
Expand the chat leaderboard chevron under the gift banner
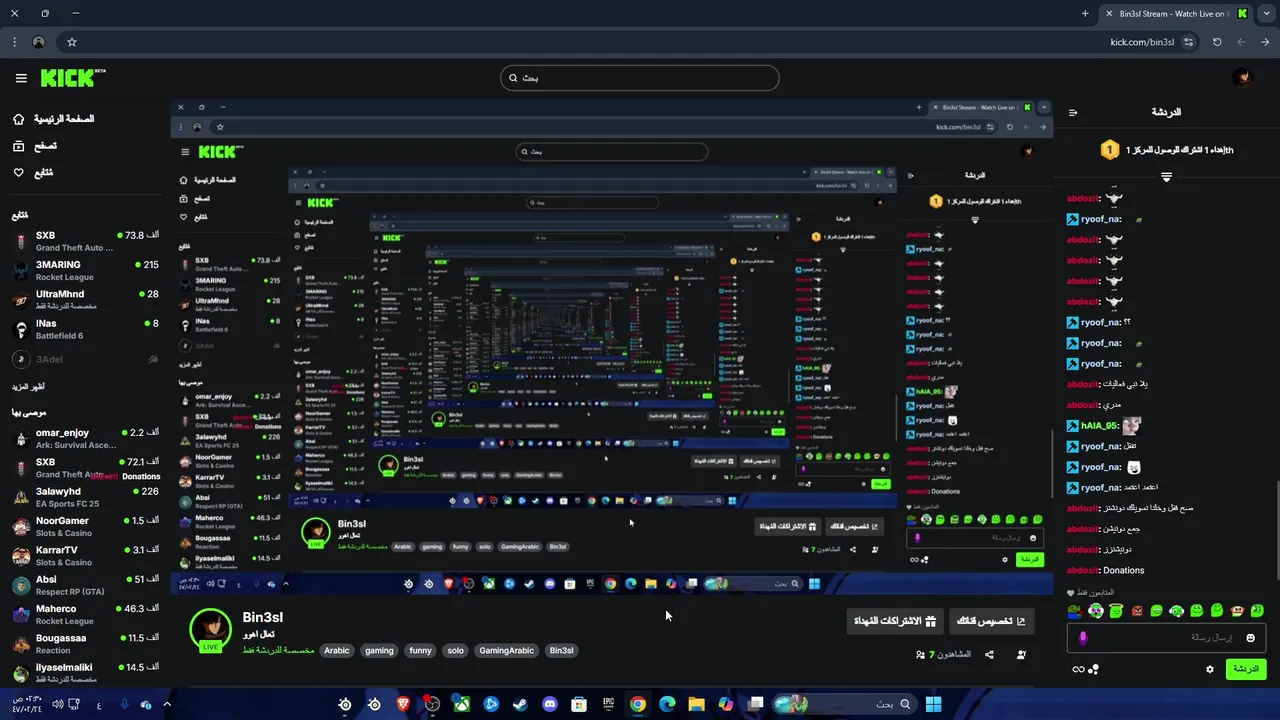pos(1166,177)
